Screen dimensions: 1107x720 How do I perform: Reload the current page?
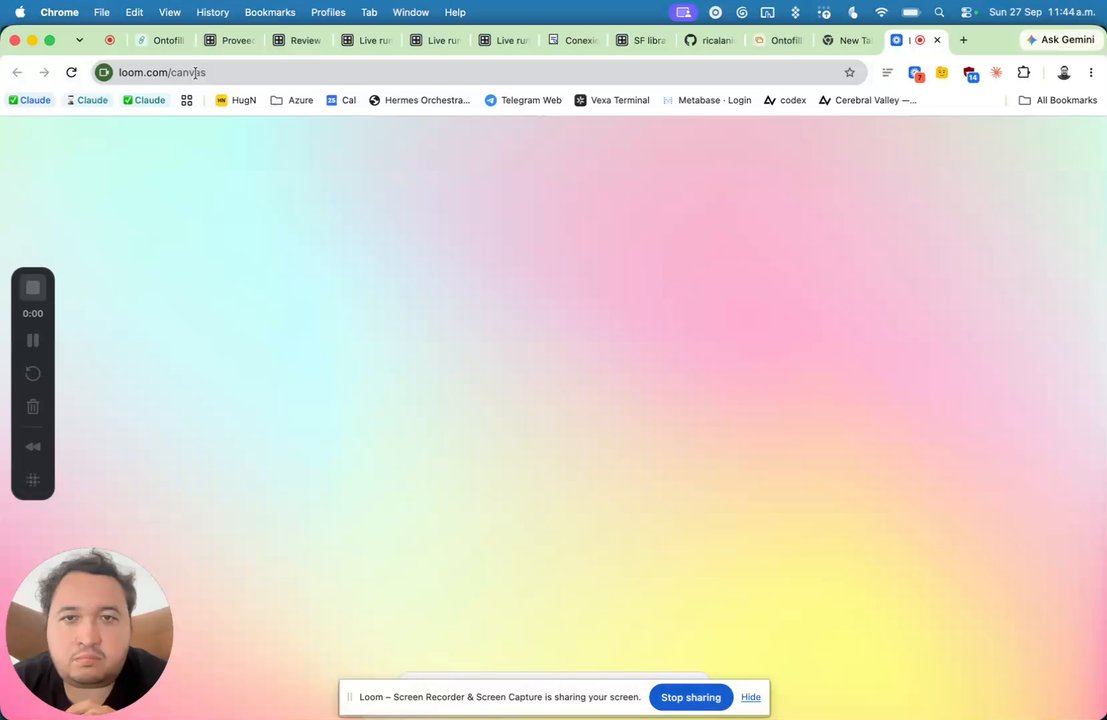71,72
